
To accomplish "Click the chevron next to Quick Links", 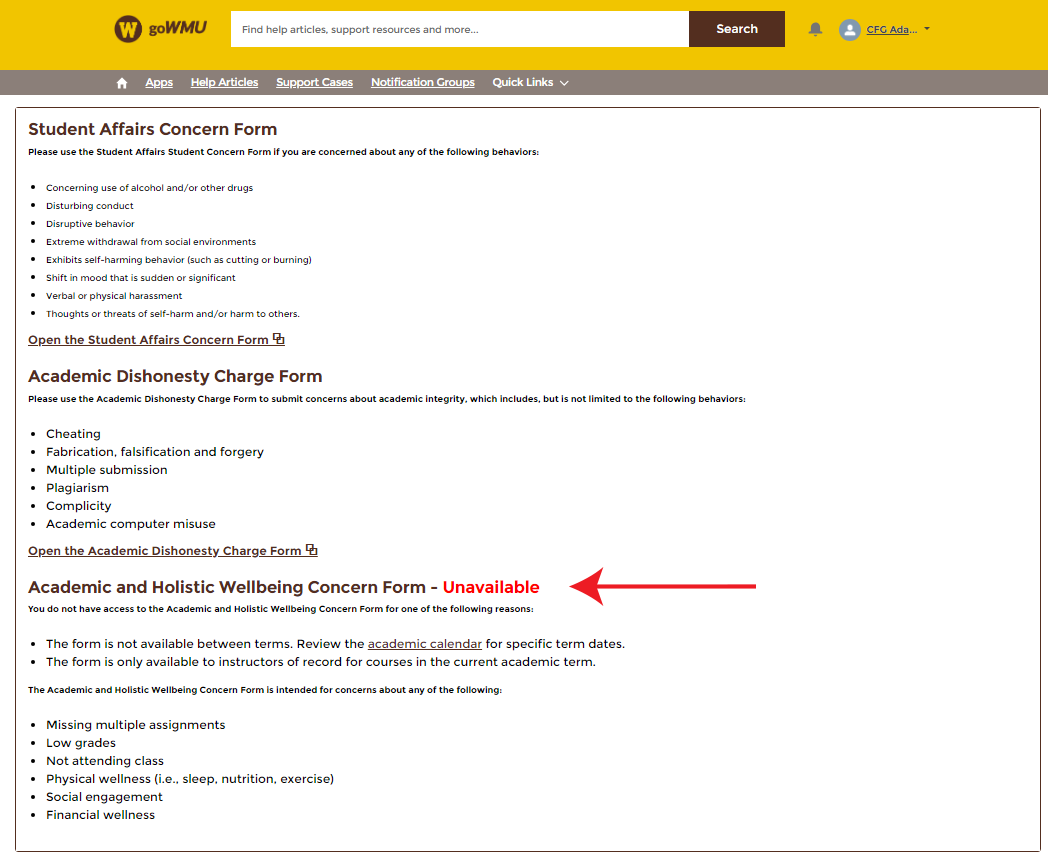I will click(564, 83).
